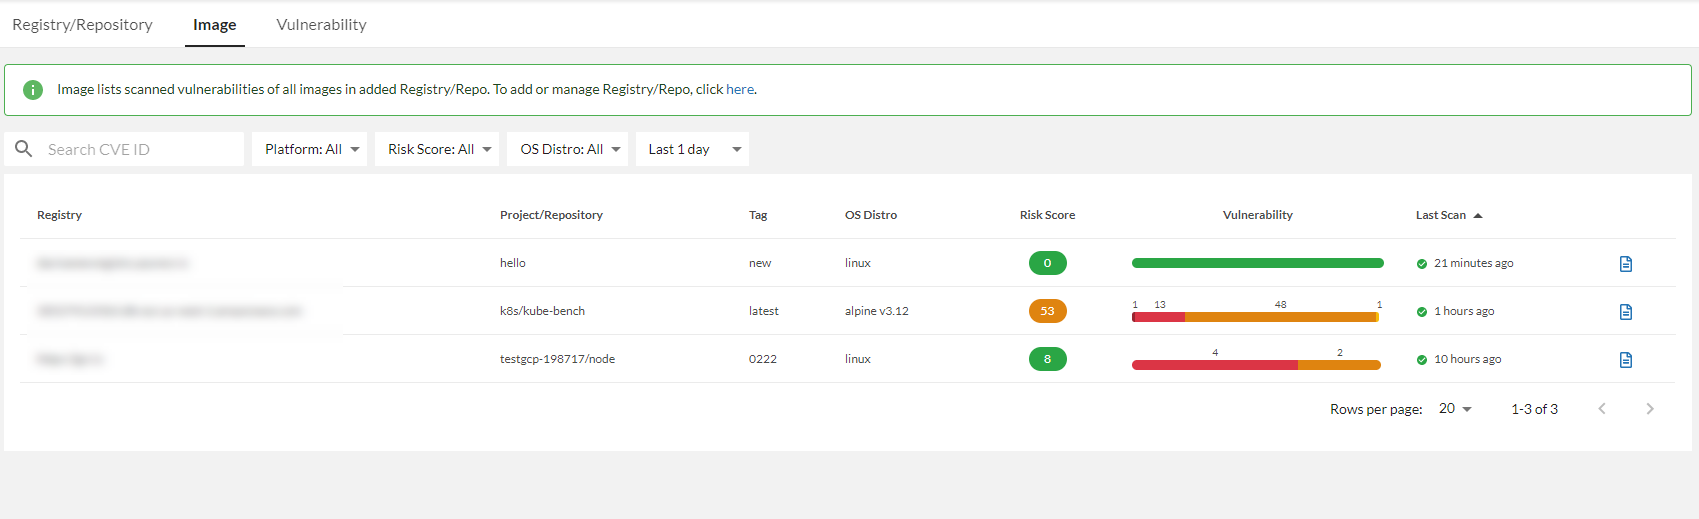This screenshot has height=519, width=1699.
Task: Click the green info icon in banner
Action: click(x=33, y=90)
